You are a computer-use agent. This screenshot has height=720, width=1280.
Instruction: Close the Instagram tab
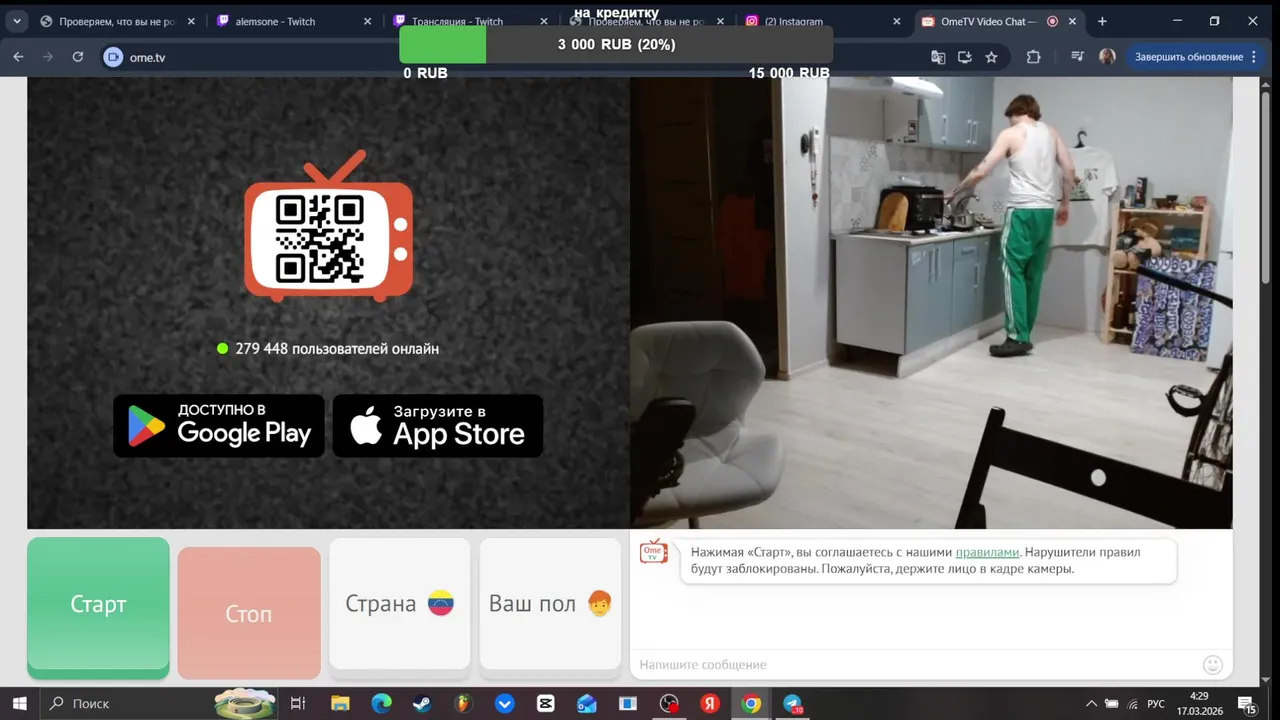click(896, 21)
